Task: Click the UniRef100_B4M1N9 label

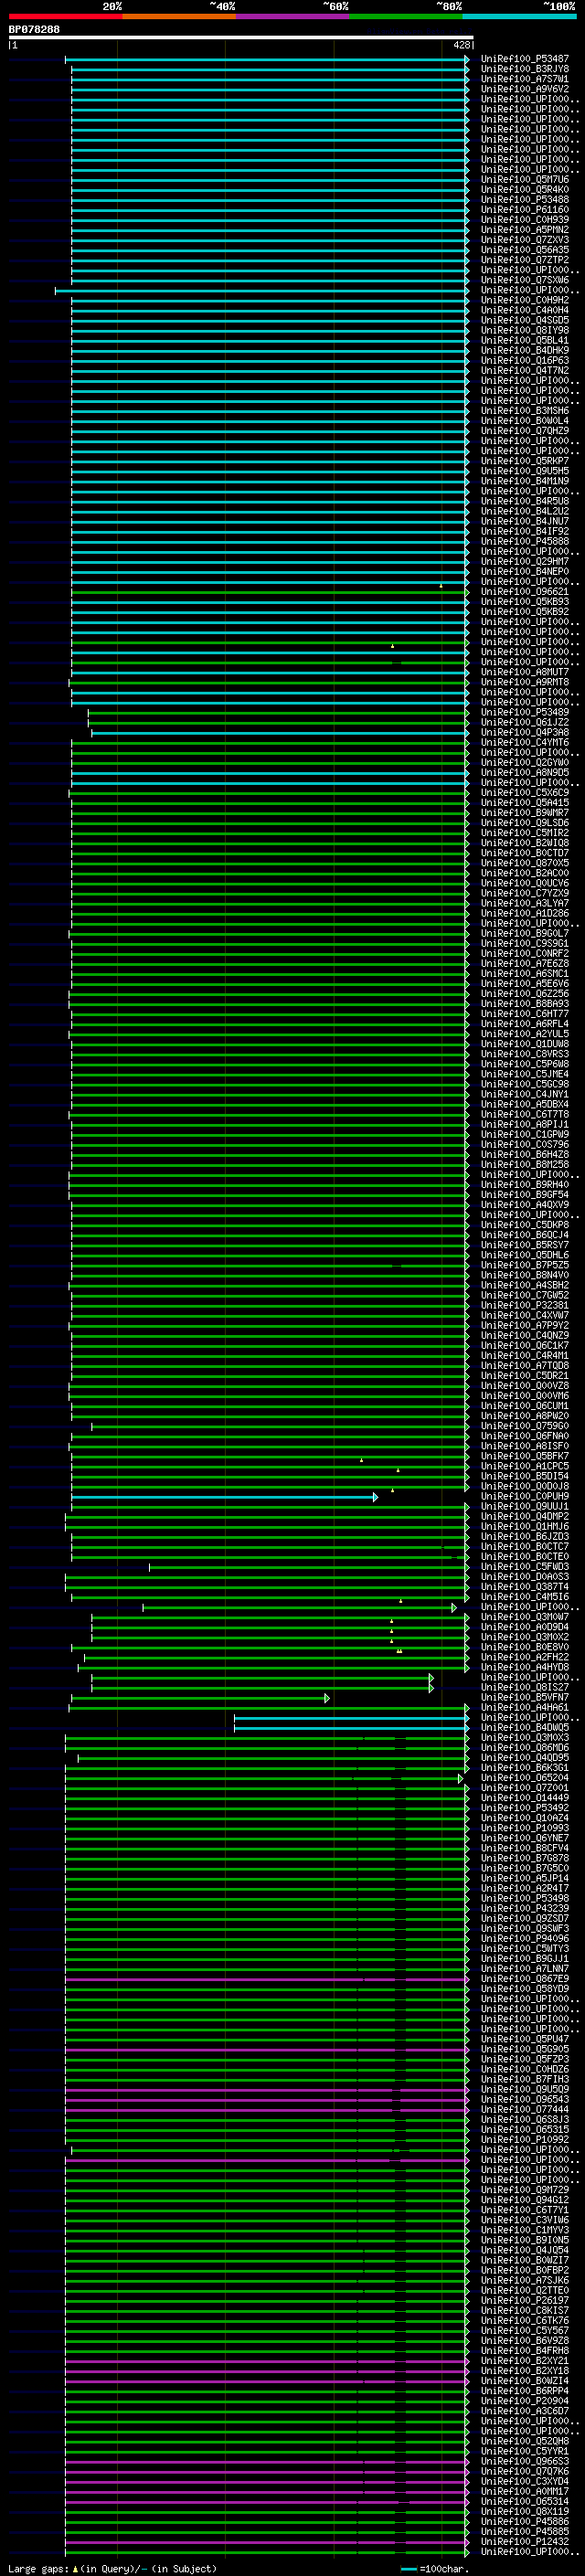Action: point(524,481)
